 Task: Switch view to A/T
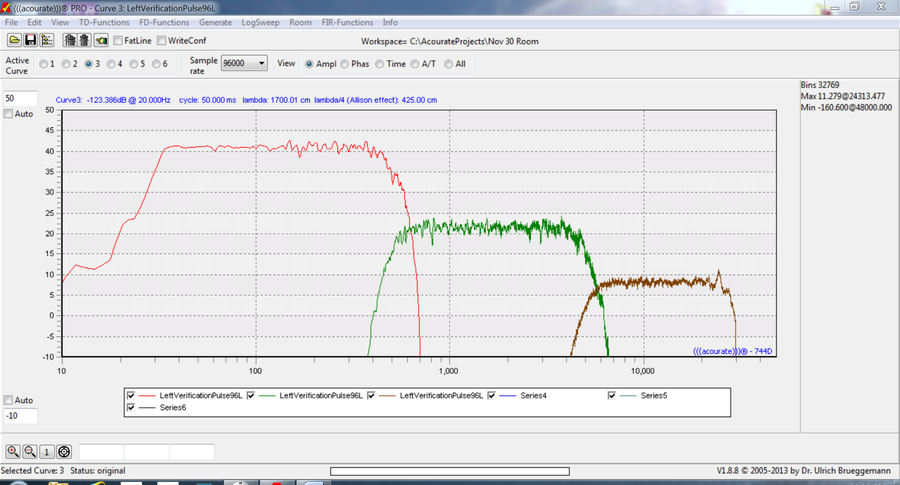point(415,64)
